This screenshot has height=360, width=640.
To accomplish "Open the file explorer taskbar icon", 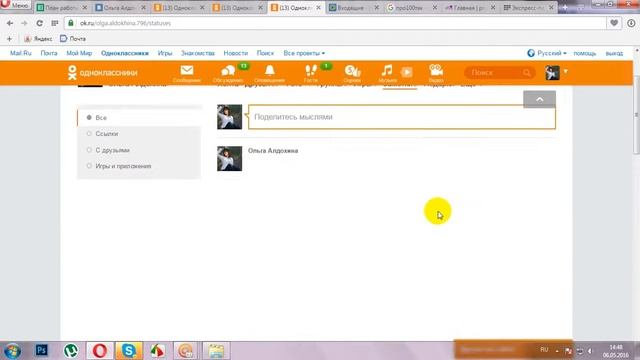I will pos(216,351).
